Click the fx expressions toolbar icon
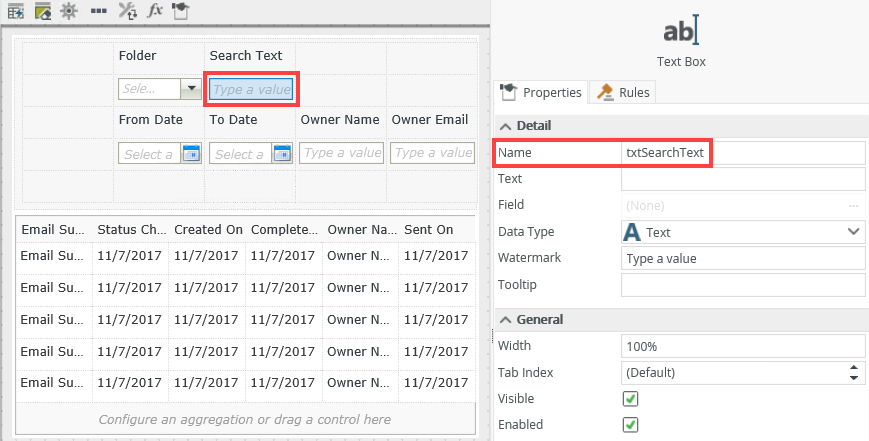The image size is (869, 441). (155, 11)
